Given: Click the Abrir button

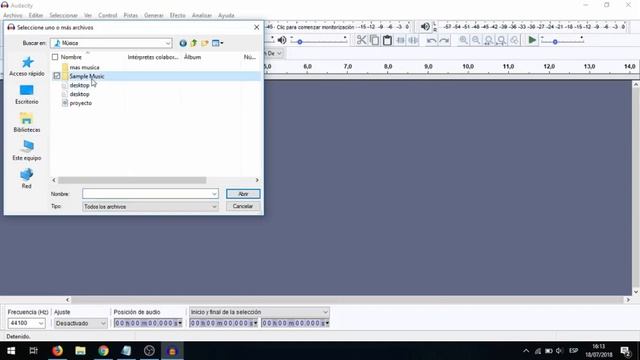Looking at the screenshot, I should coord(243,194).
